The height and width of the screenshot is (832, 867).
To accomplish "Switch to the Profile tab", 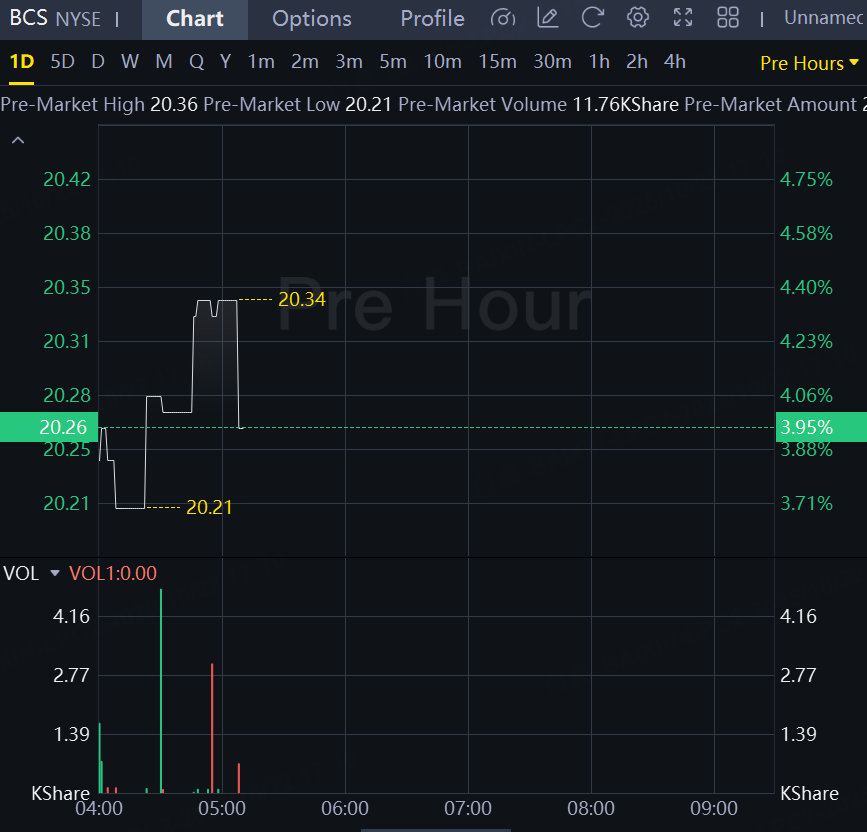I will pos(432,19).
